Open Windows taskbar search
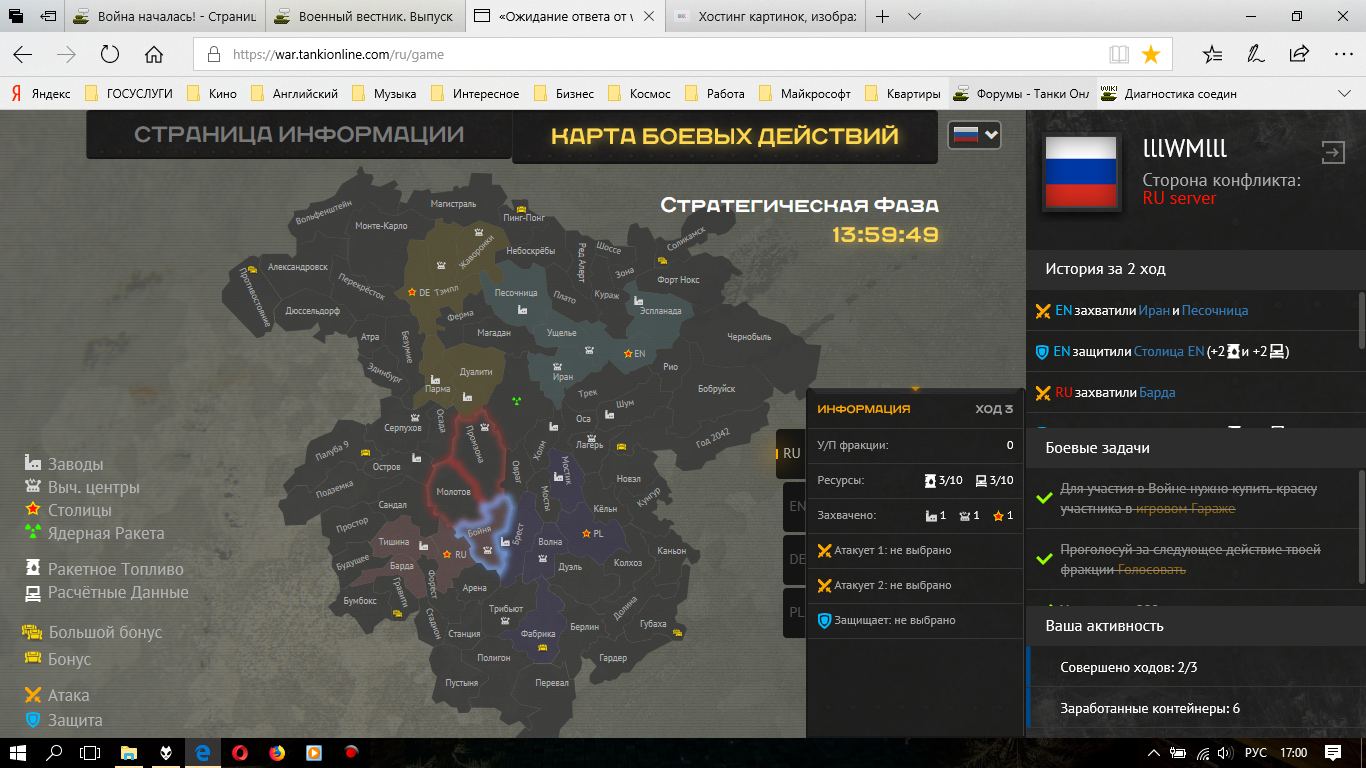 [x=54, y=752]
